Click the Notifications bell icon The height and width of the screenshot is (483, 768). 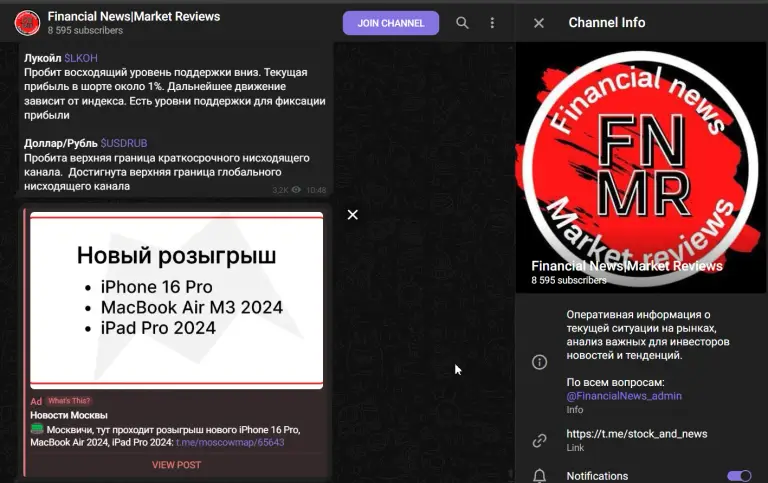click(x=539, y=476)
